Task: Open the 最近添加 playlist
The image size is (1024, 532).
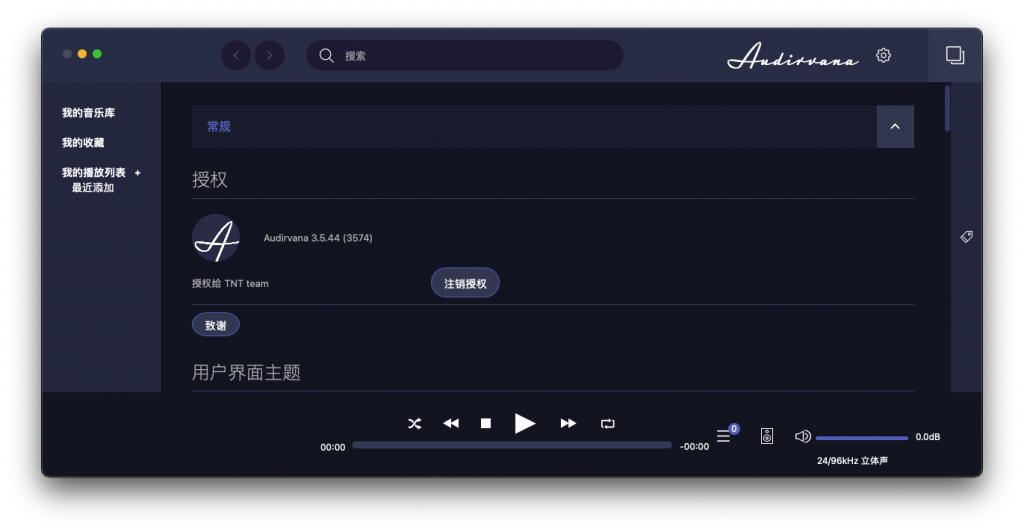Action: [x=93, y=188]
